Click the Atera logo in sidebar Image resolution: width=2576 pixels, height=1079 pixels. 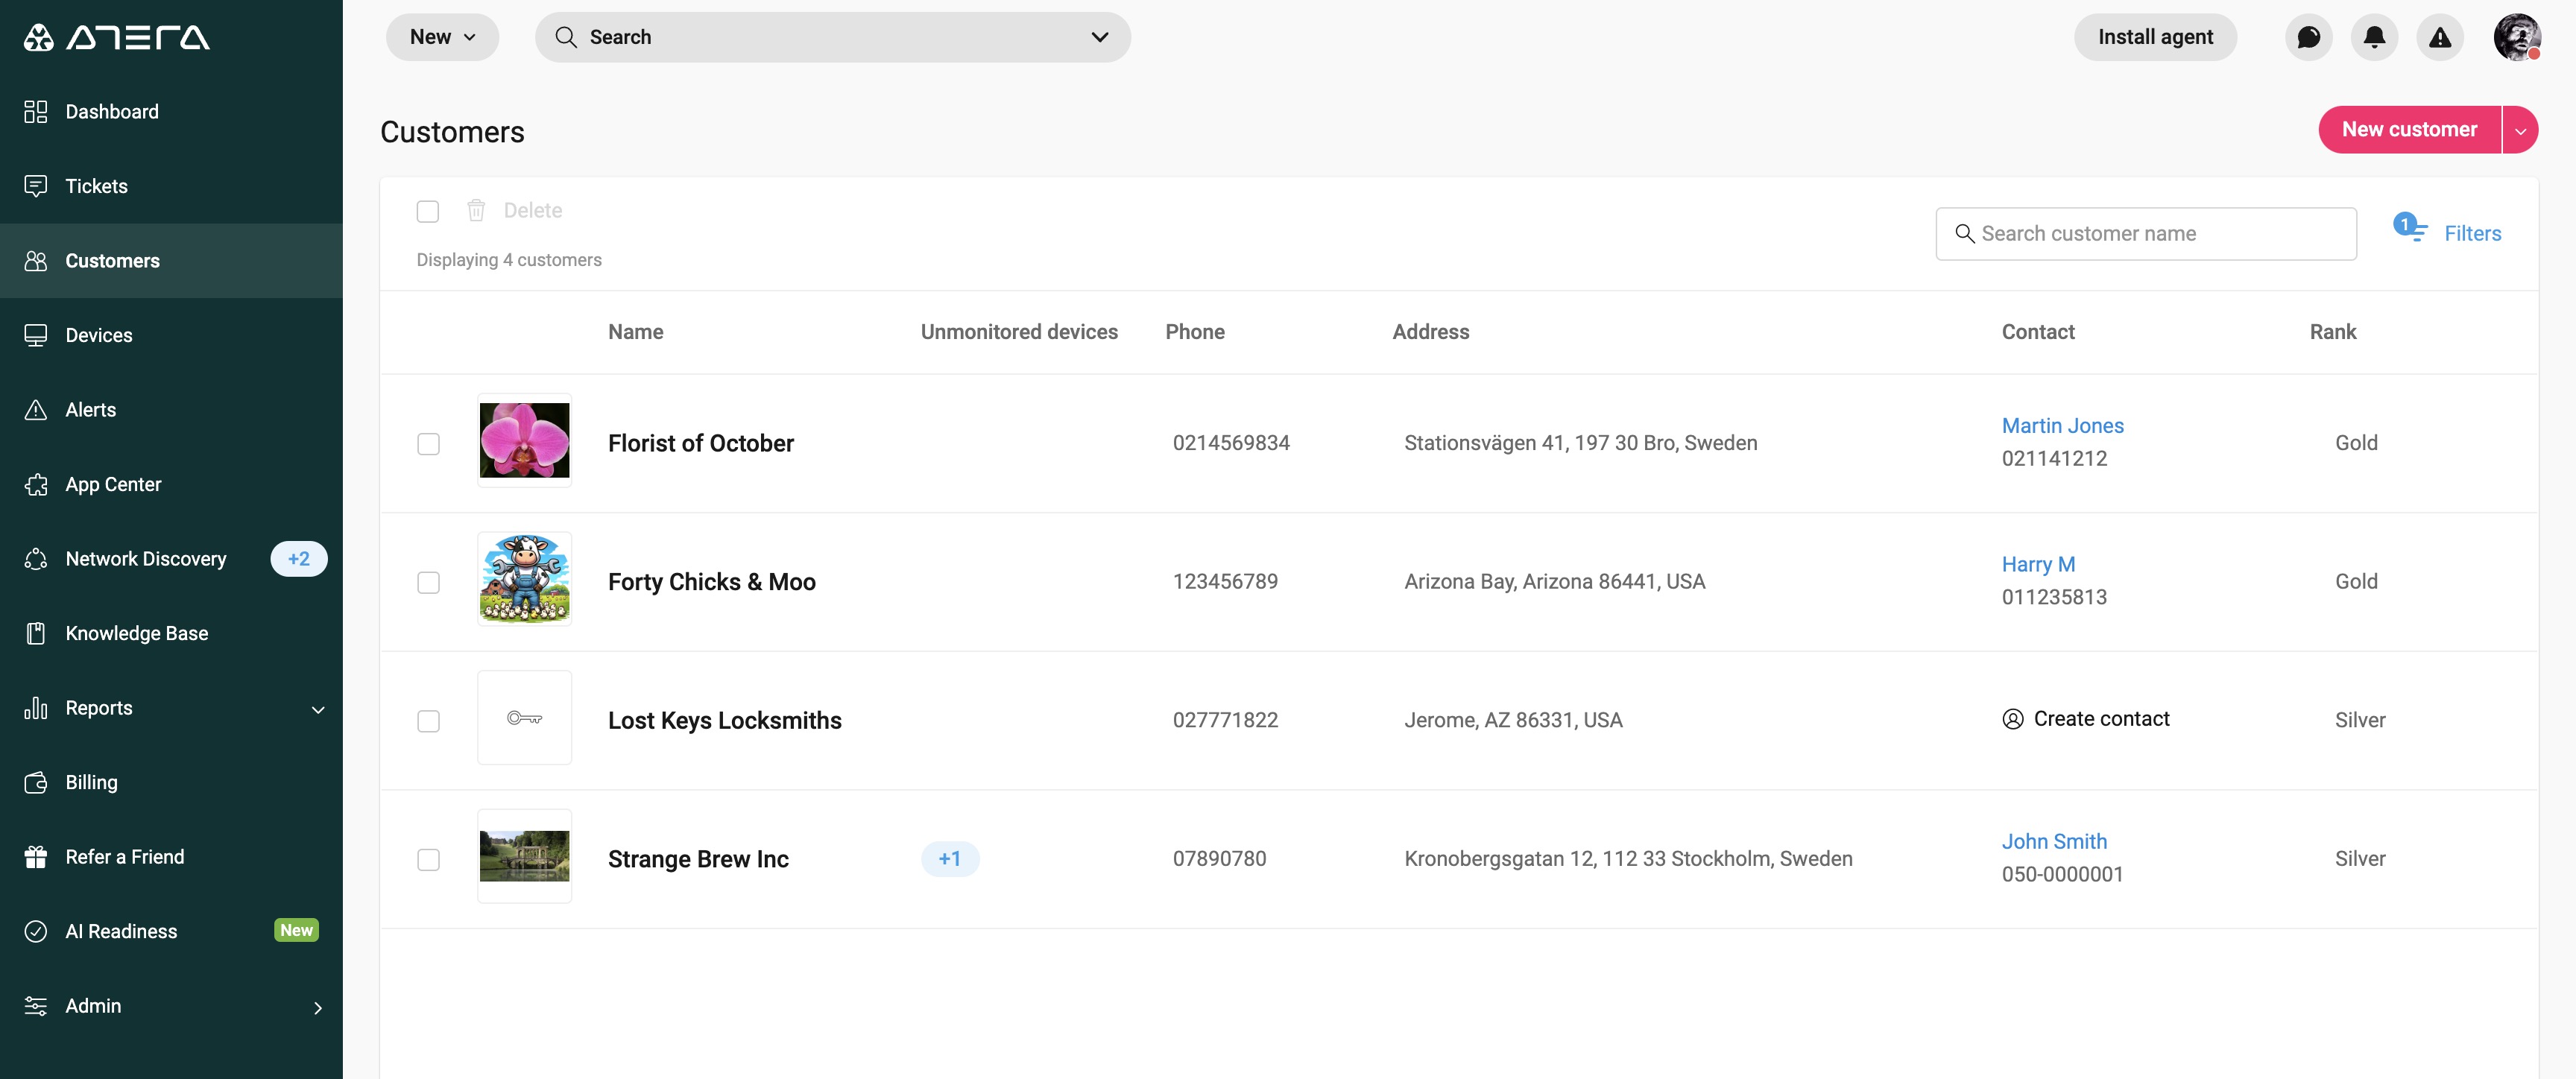coord(117,38)
